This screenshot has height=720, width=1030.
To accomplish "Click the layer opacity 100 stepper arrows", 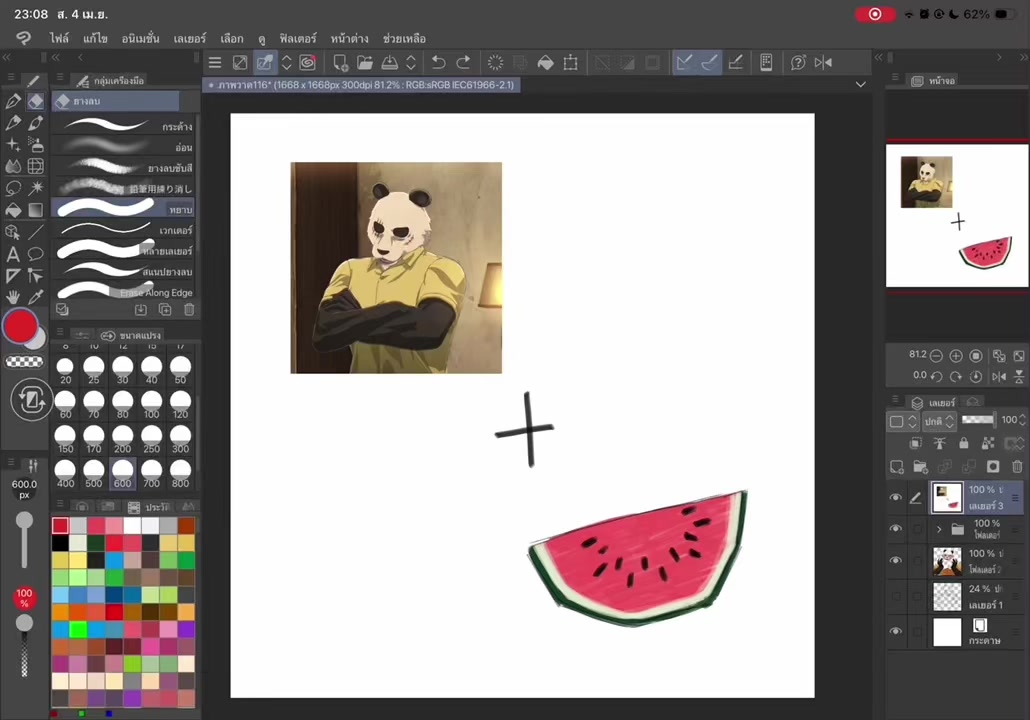I will [x=1021, y=420].
